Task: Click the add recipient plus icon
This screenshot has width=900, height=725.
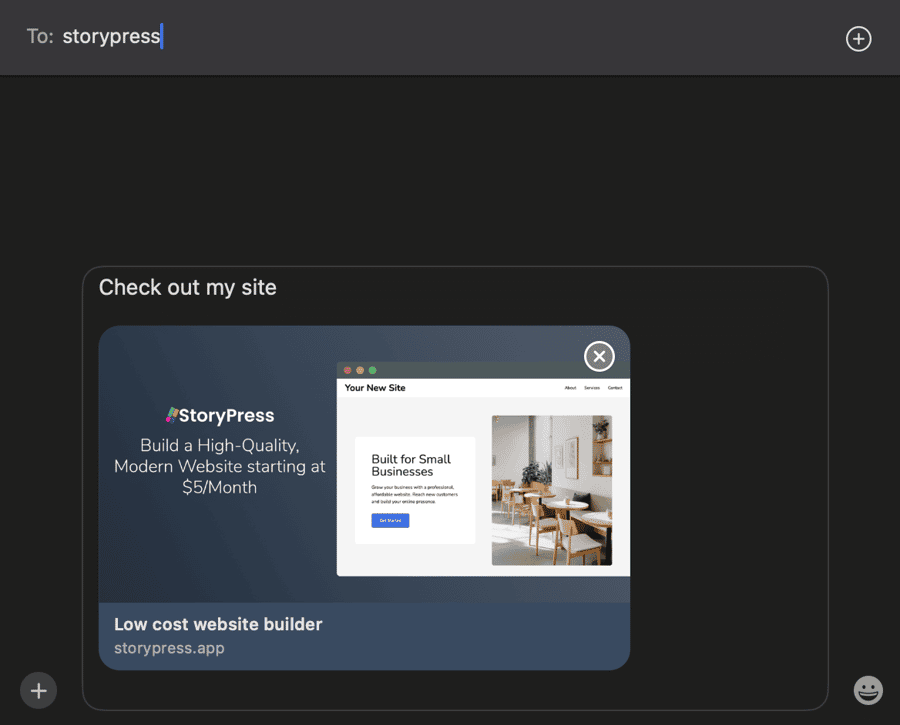Action: pyautogui.click(x=858, y=38)
